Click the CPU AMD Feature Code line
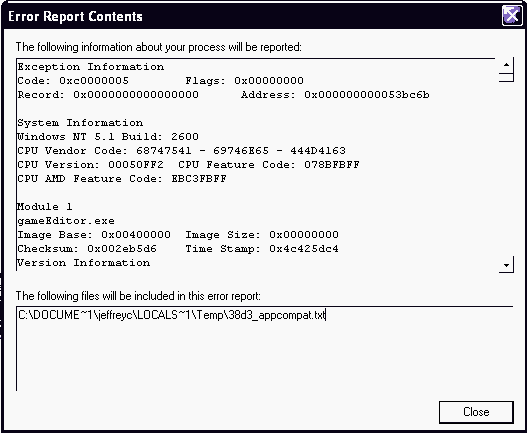This screenshot has height=433, width=527. 122,179
